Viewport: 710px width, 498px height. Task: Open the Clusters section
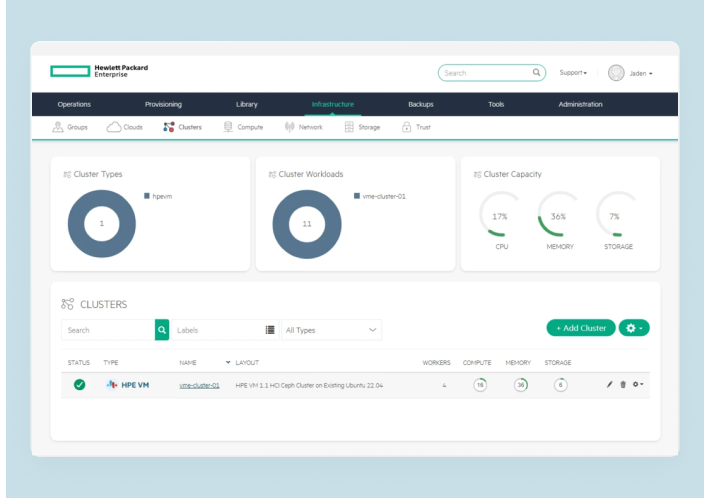(x=182, y=127)
